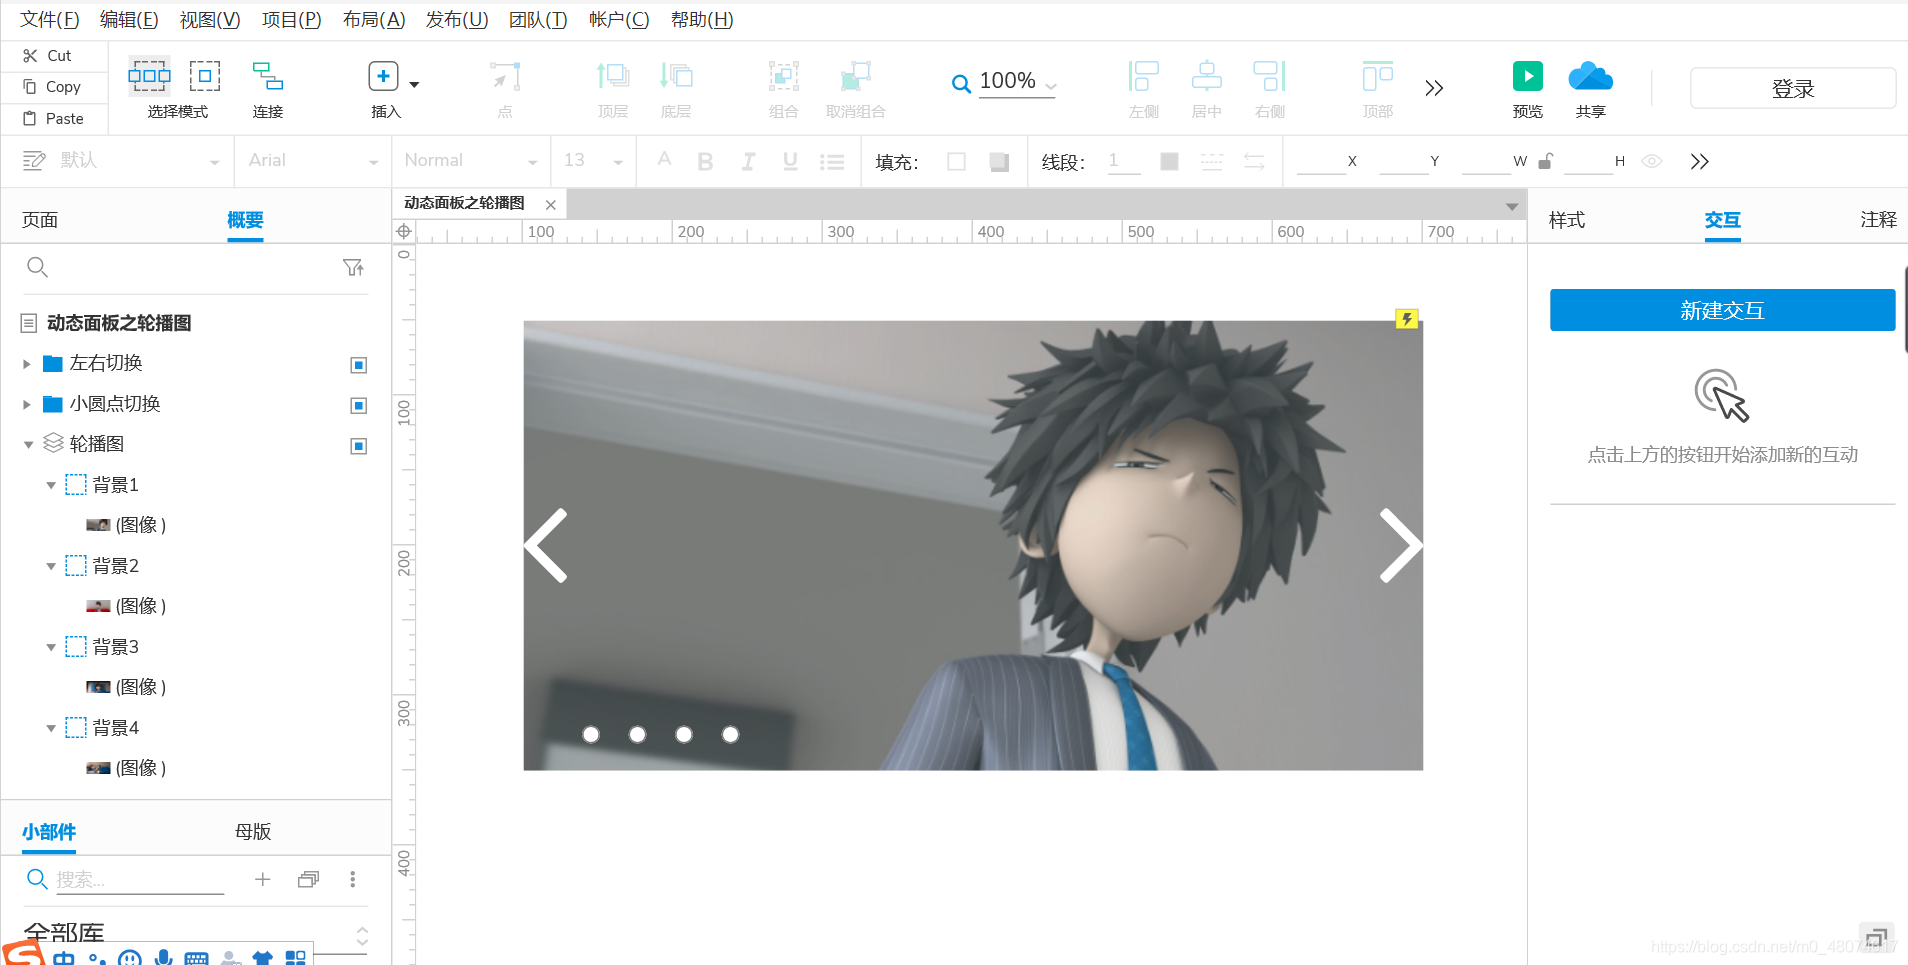Click the 新建交互 button
The image size is (1908, 965).
[x=1722, y=310]
